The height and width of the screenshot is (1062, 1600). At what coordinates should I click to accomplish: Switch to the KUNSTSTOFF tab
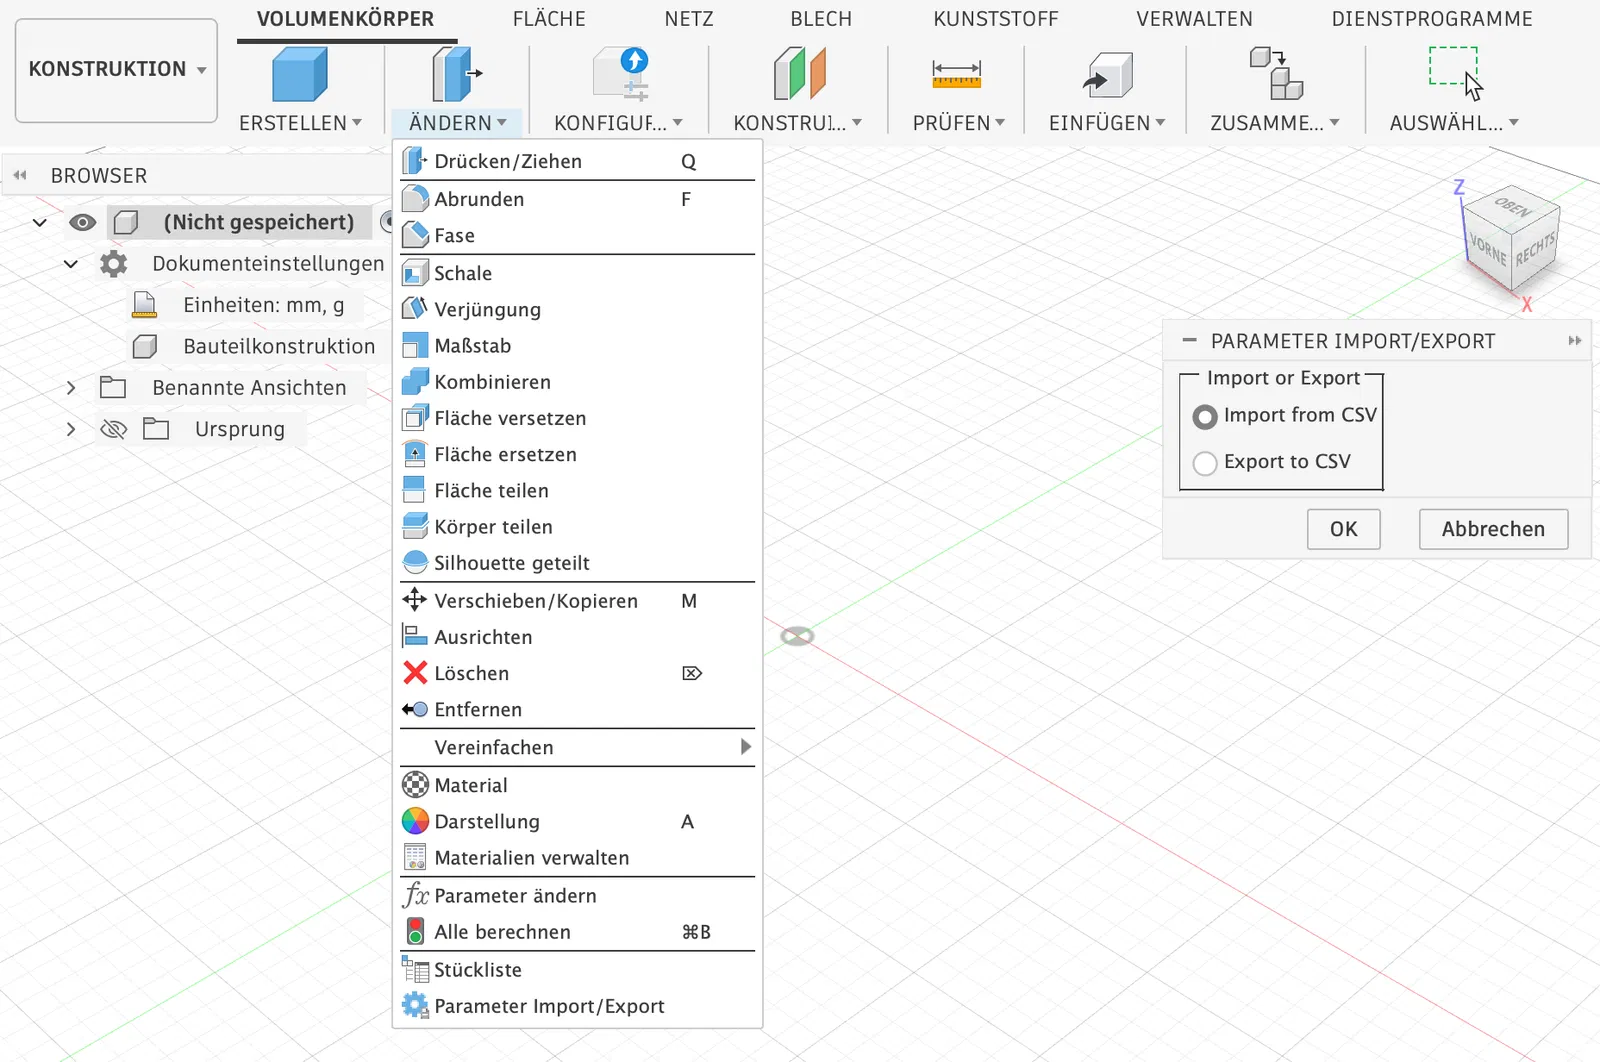pos(996,19)
